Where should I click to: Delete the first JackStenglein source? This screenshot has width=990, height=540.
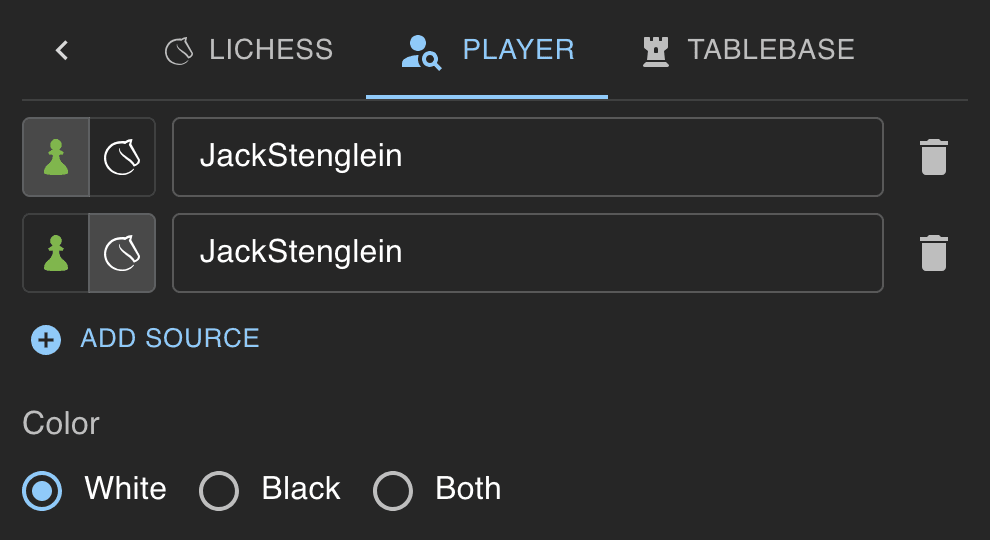[x=934, y=157]
